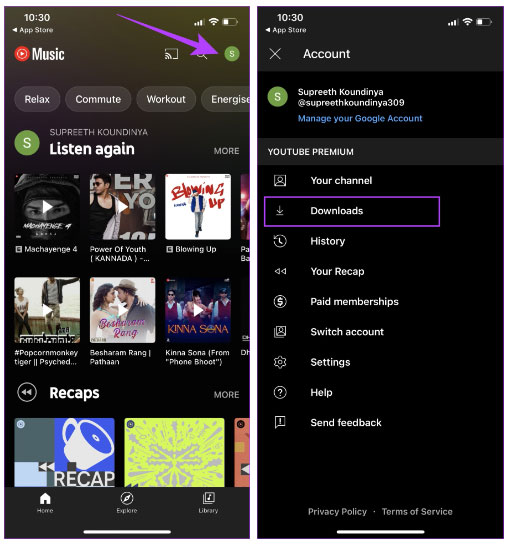
Task: Tap the Your channel person icon
Action: click(280, 180)
